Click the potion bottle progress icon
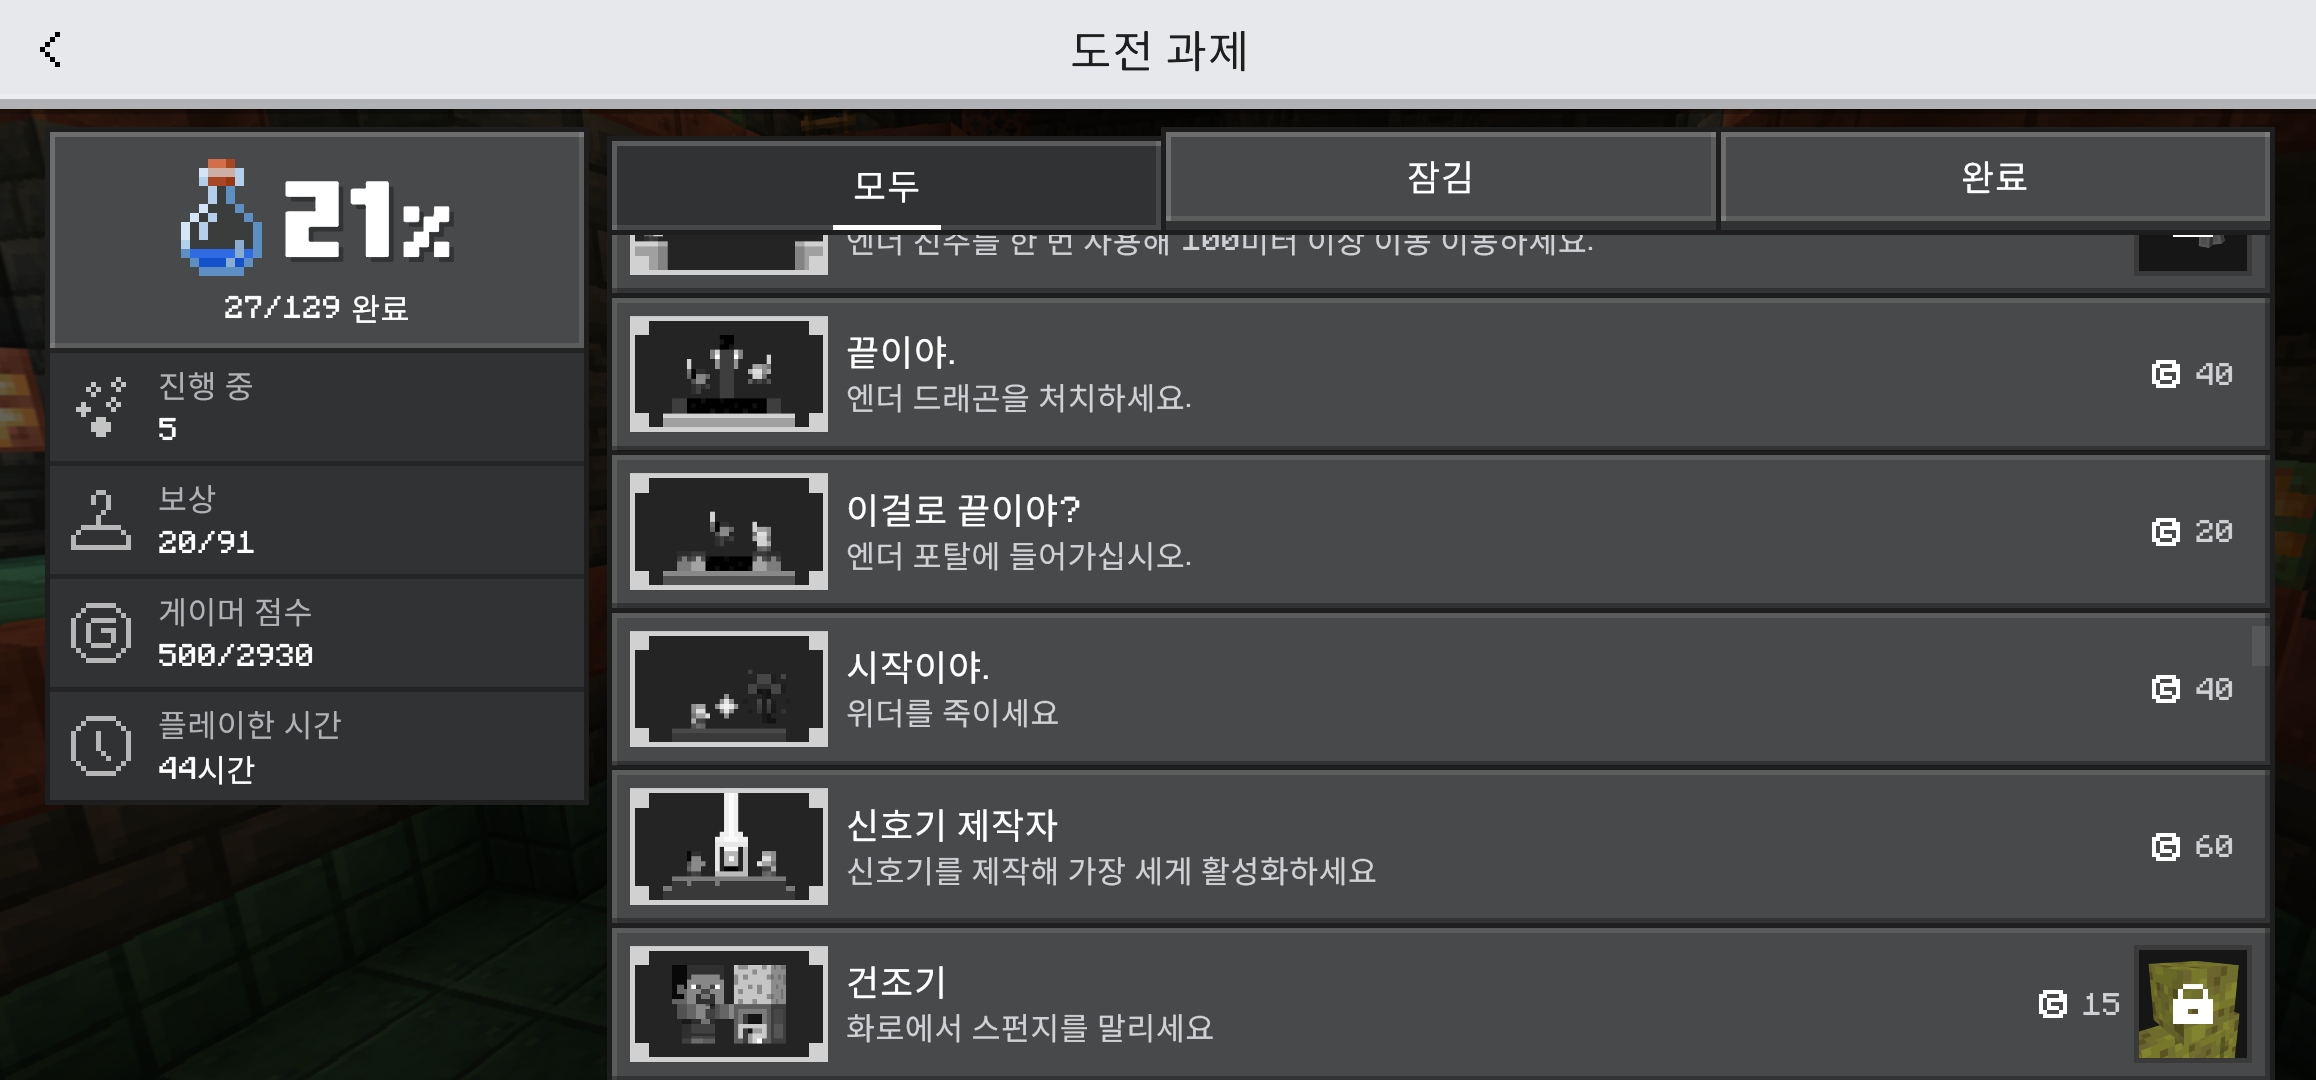Viewport: 2316px width, 1080px height. [221, 217]
